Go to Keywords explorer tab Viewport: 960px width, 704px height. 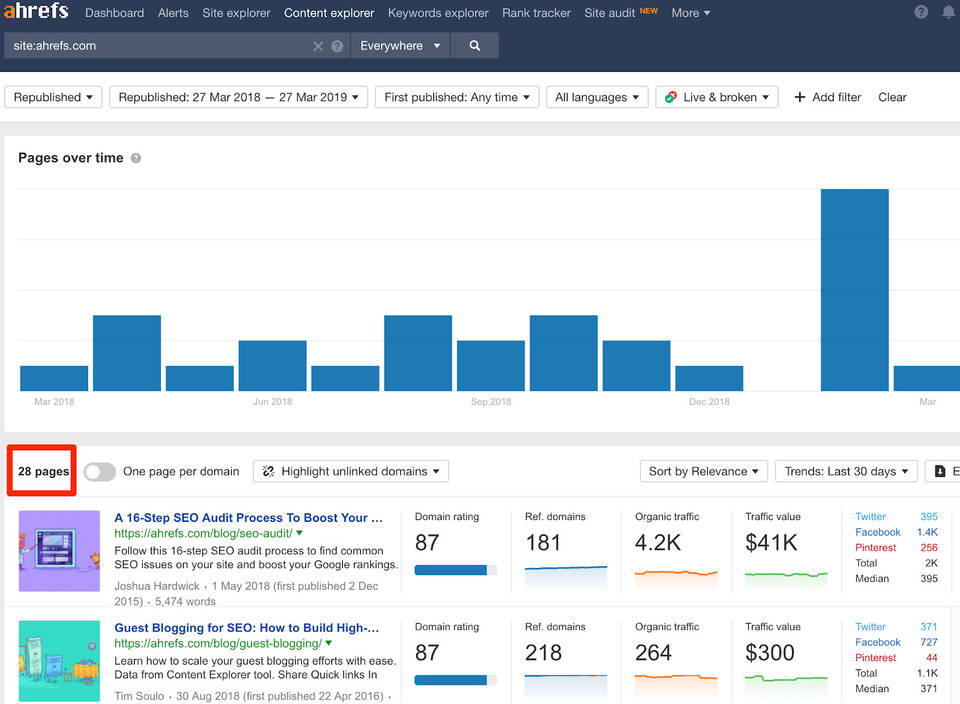coord(438,13)
